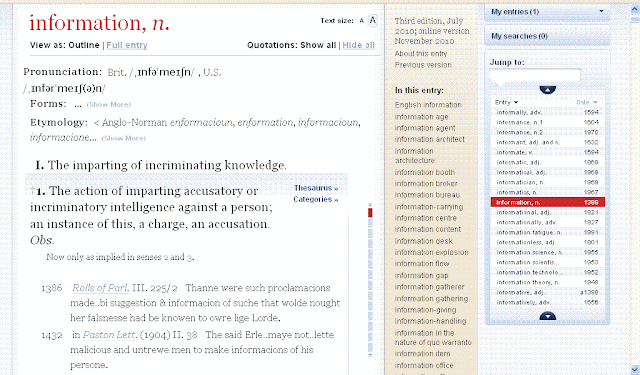Jump to information gap
The width and height of the screenshot is (640, 375).
[x=421, y=276]
